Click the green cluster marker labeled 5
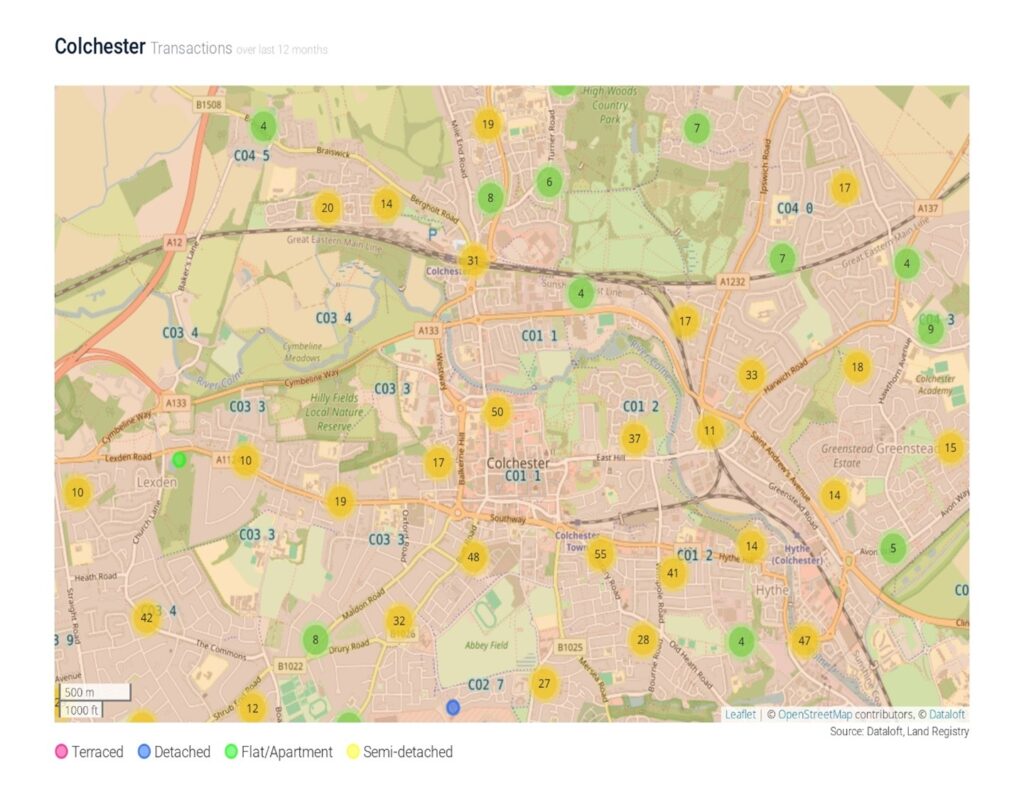This screenshot has width=1024, height=812. coord(893,548)
